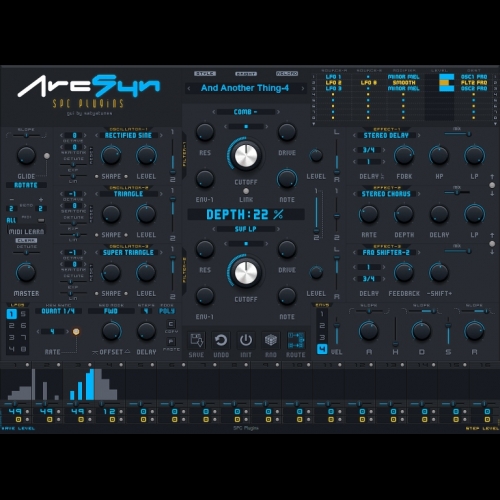Click the LFO Copy icon

[171, 324]
